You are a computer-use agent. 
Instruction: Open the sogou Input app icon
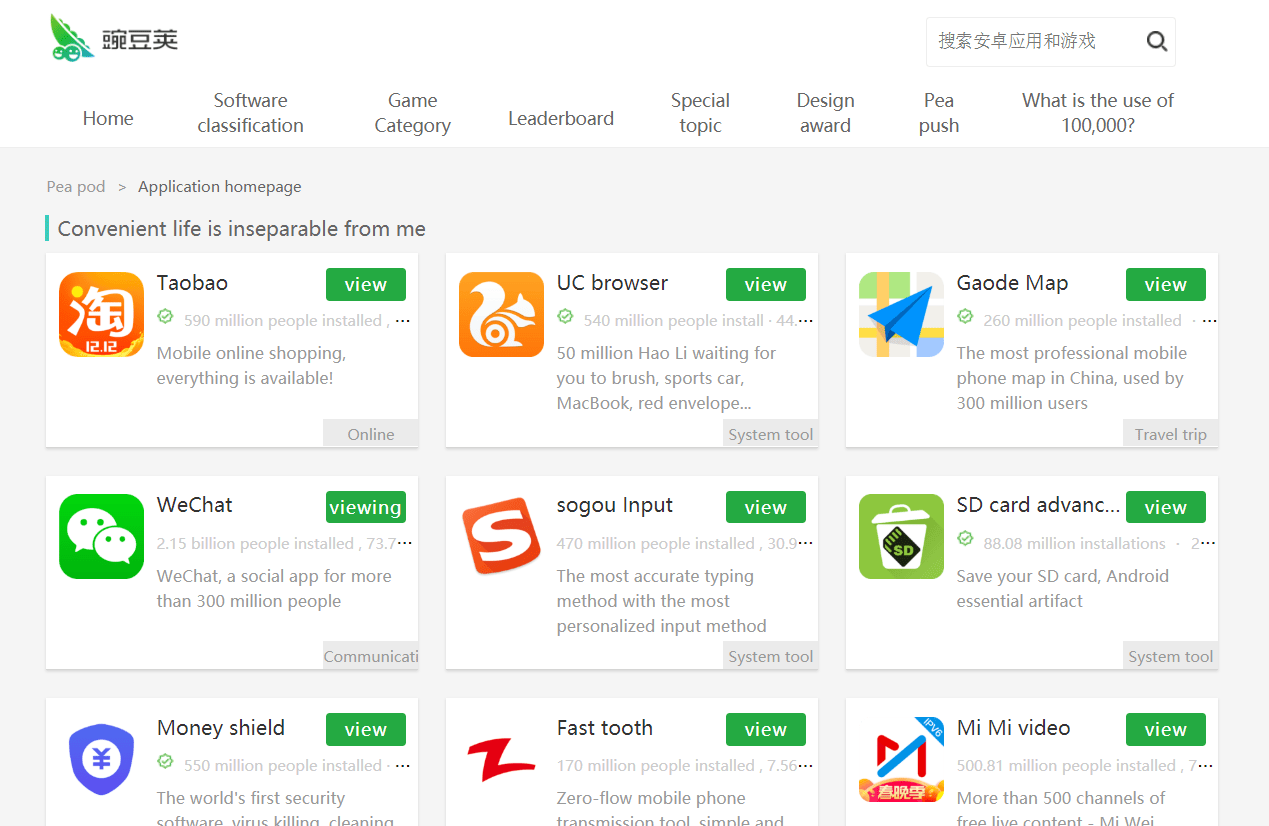pos(501,536)
